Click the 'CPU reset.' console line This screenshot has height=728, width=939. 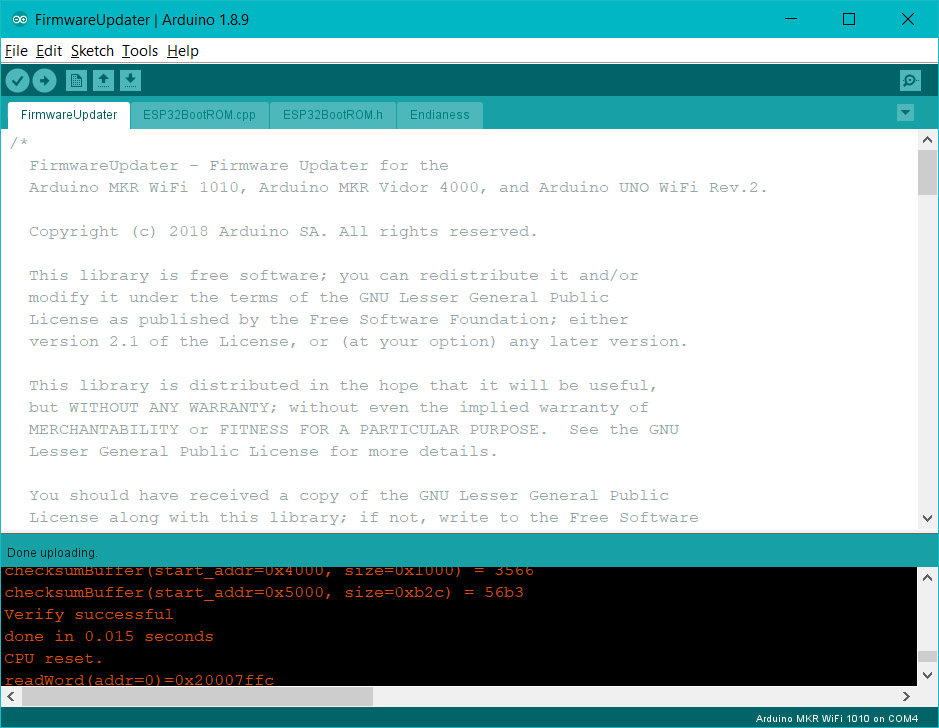[x=53, y=659]
